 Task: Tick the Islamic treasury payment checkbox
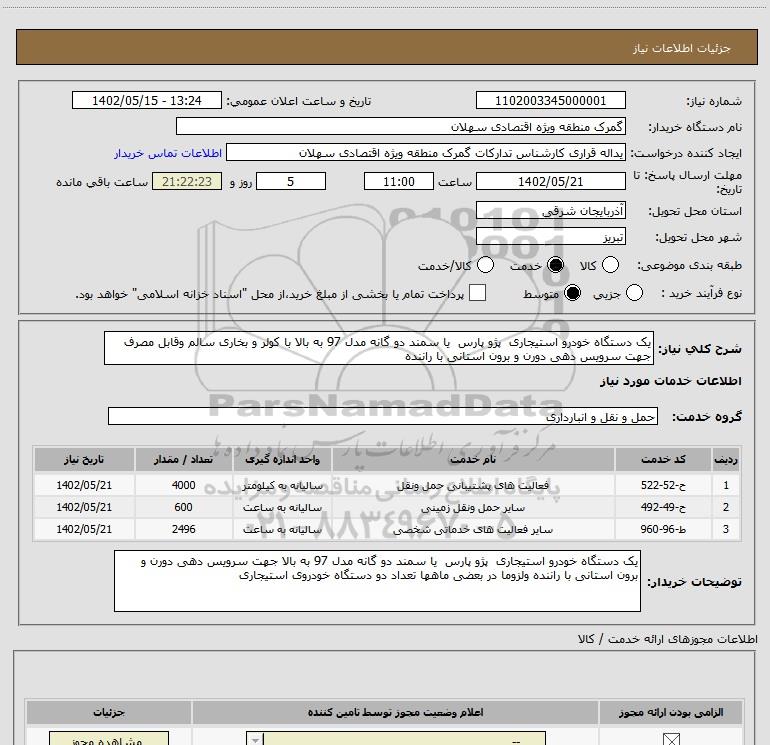click(x=477, y=293)
